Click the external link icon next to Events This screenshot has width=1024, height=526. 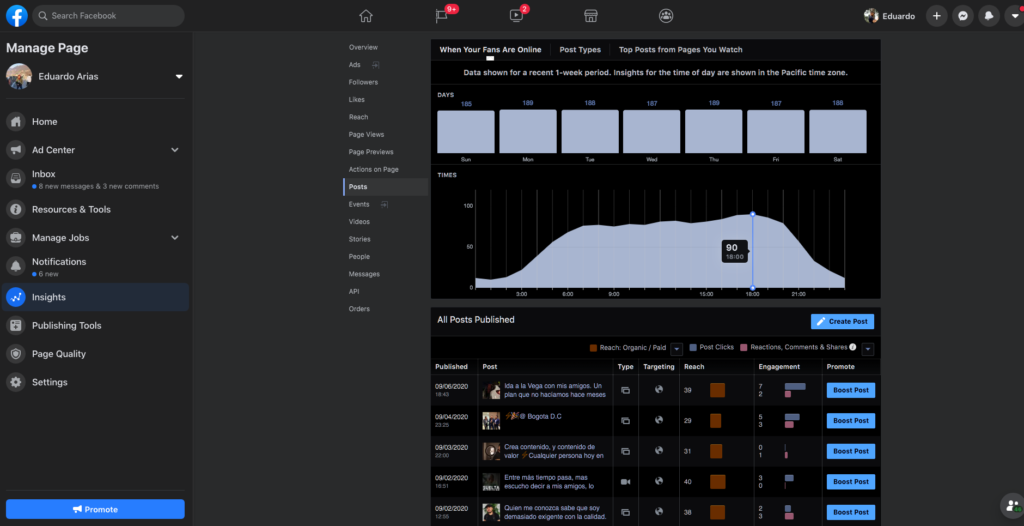tap(385, 205)
